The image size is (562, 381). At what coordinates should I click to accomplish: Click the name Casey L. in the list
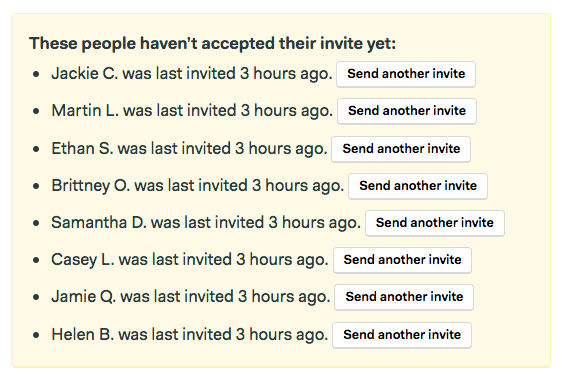coord(82,259)
